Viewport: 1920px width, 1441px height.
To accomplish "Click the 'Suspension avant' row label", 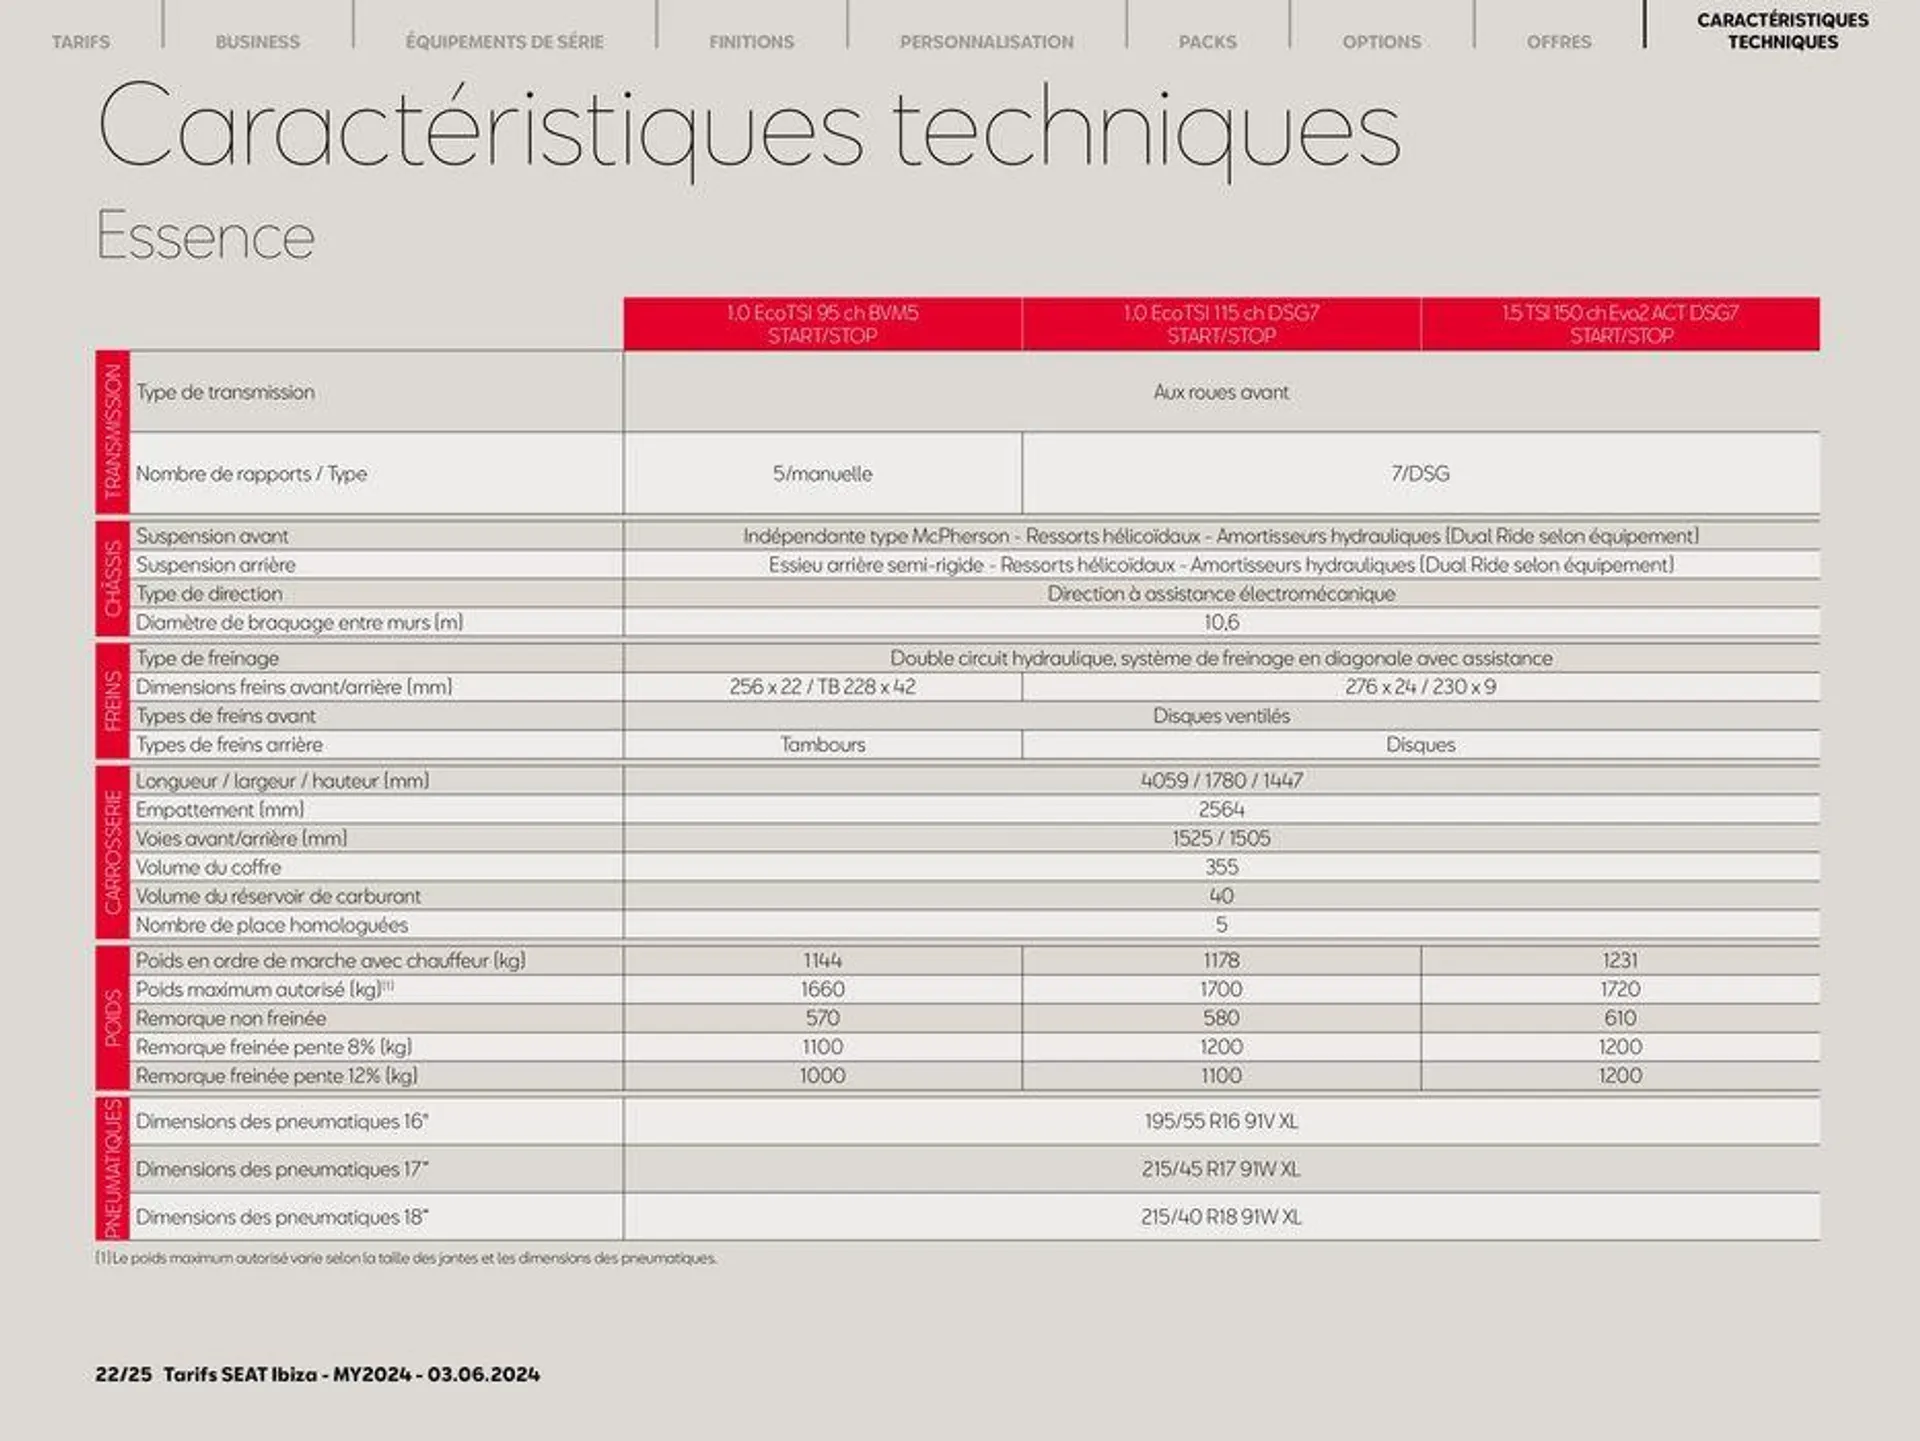I will pos(212,536).
